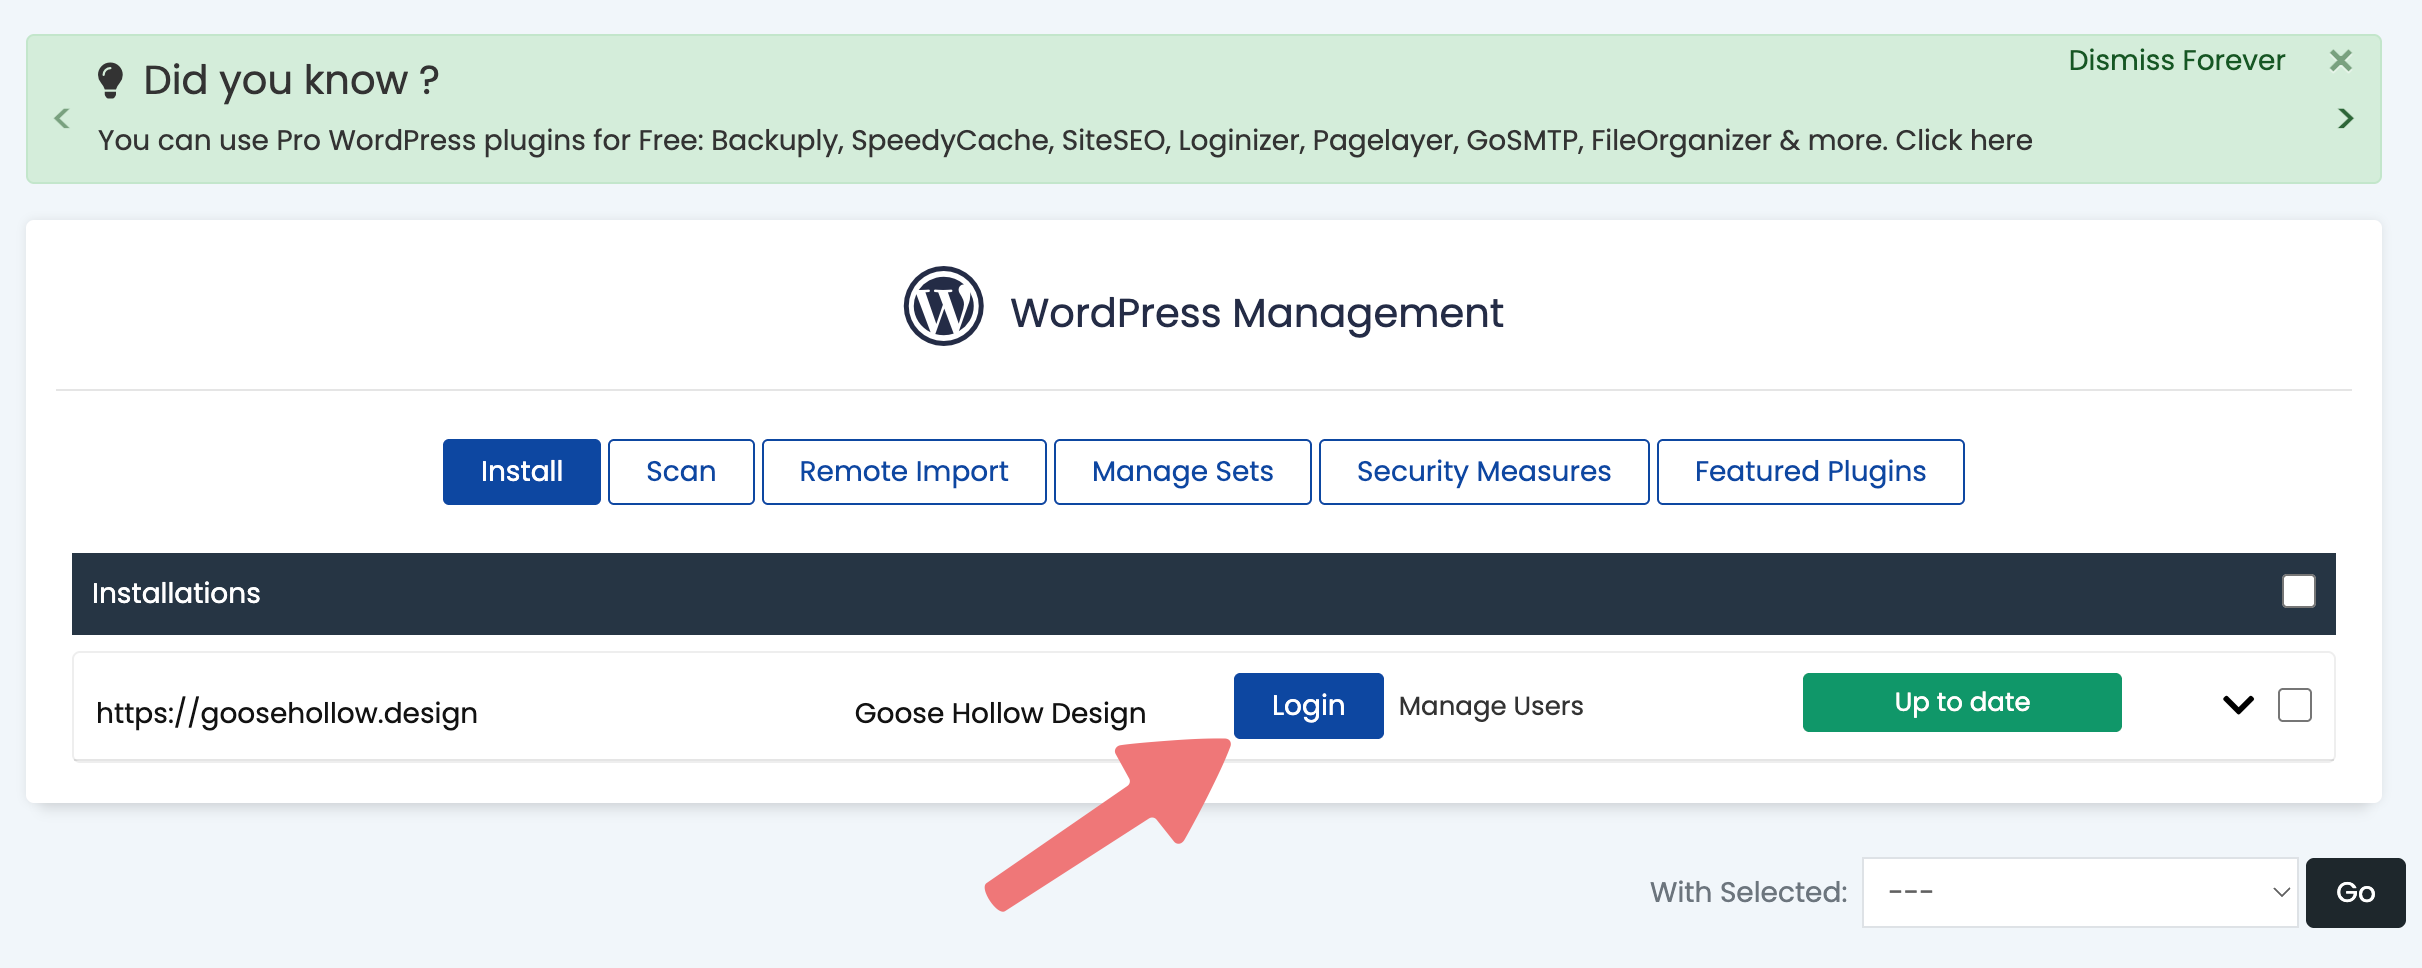Image resolution: width=2422 pixels, height=968 pixels.
Task: Click the pro plugins tip text
Action: 1065,140
